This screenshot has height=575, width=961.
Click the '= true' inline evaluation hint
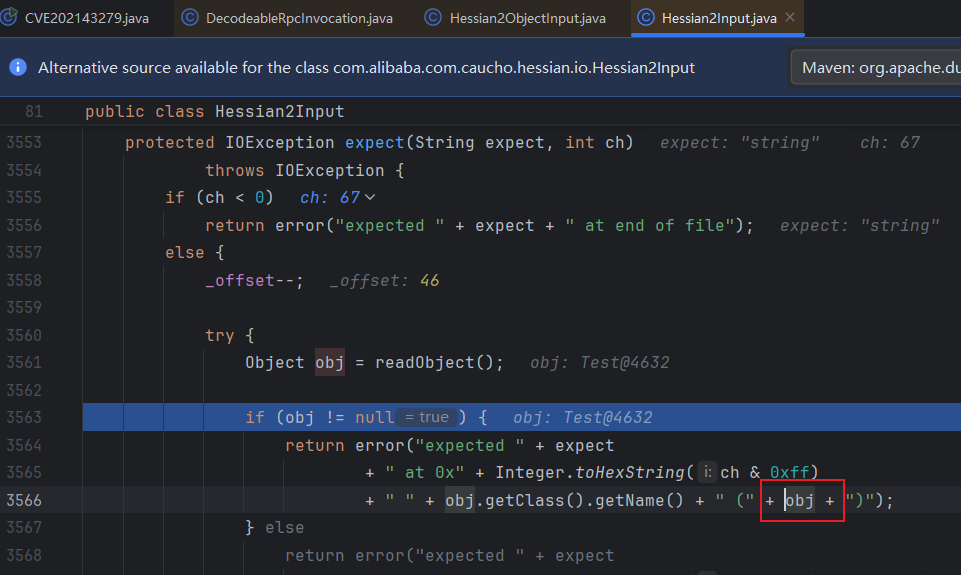(x=427, y=417)
